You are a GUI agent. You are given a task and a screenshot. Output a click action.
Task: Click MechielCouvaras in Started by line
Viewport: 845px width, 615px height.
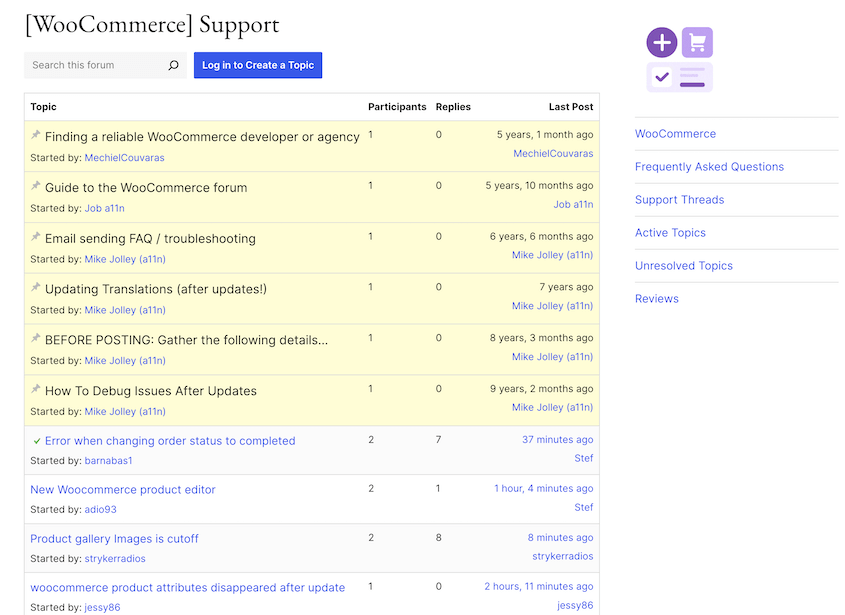[x=124, y=158]
